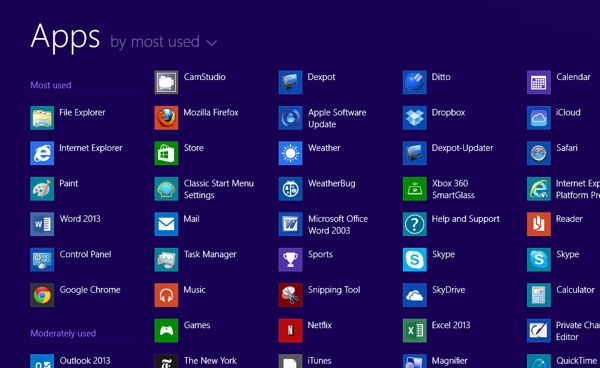The width and height of the screenshot is (600, 368).
Task: Open Control Panel
Action: 71,260
